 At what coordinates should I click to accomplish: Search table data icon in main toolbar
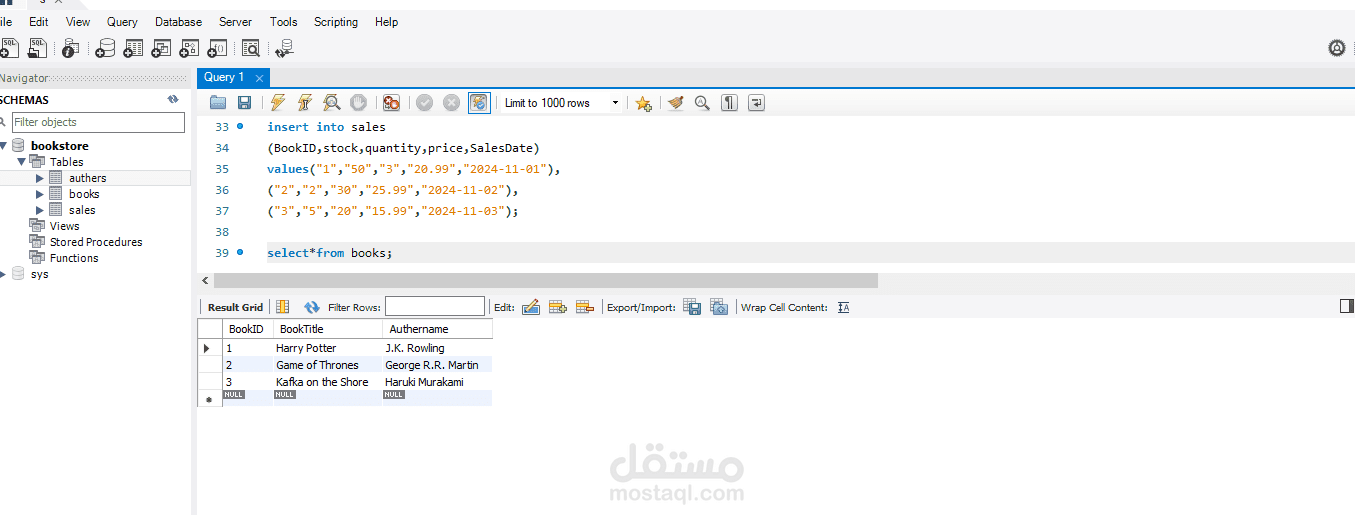coord(251,47)
